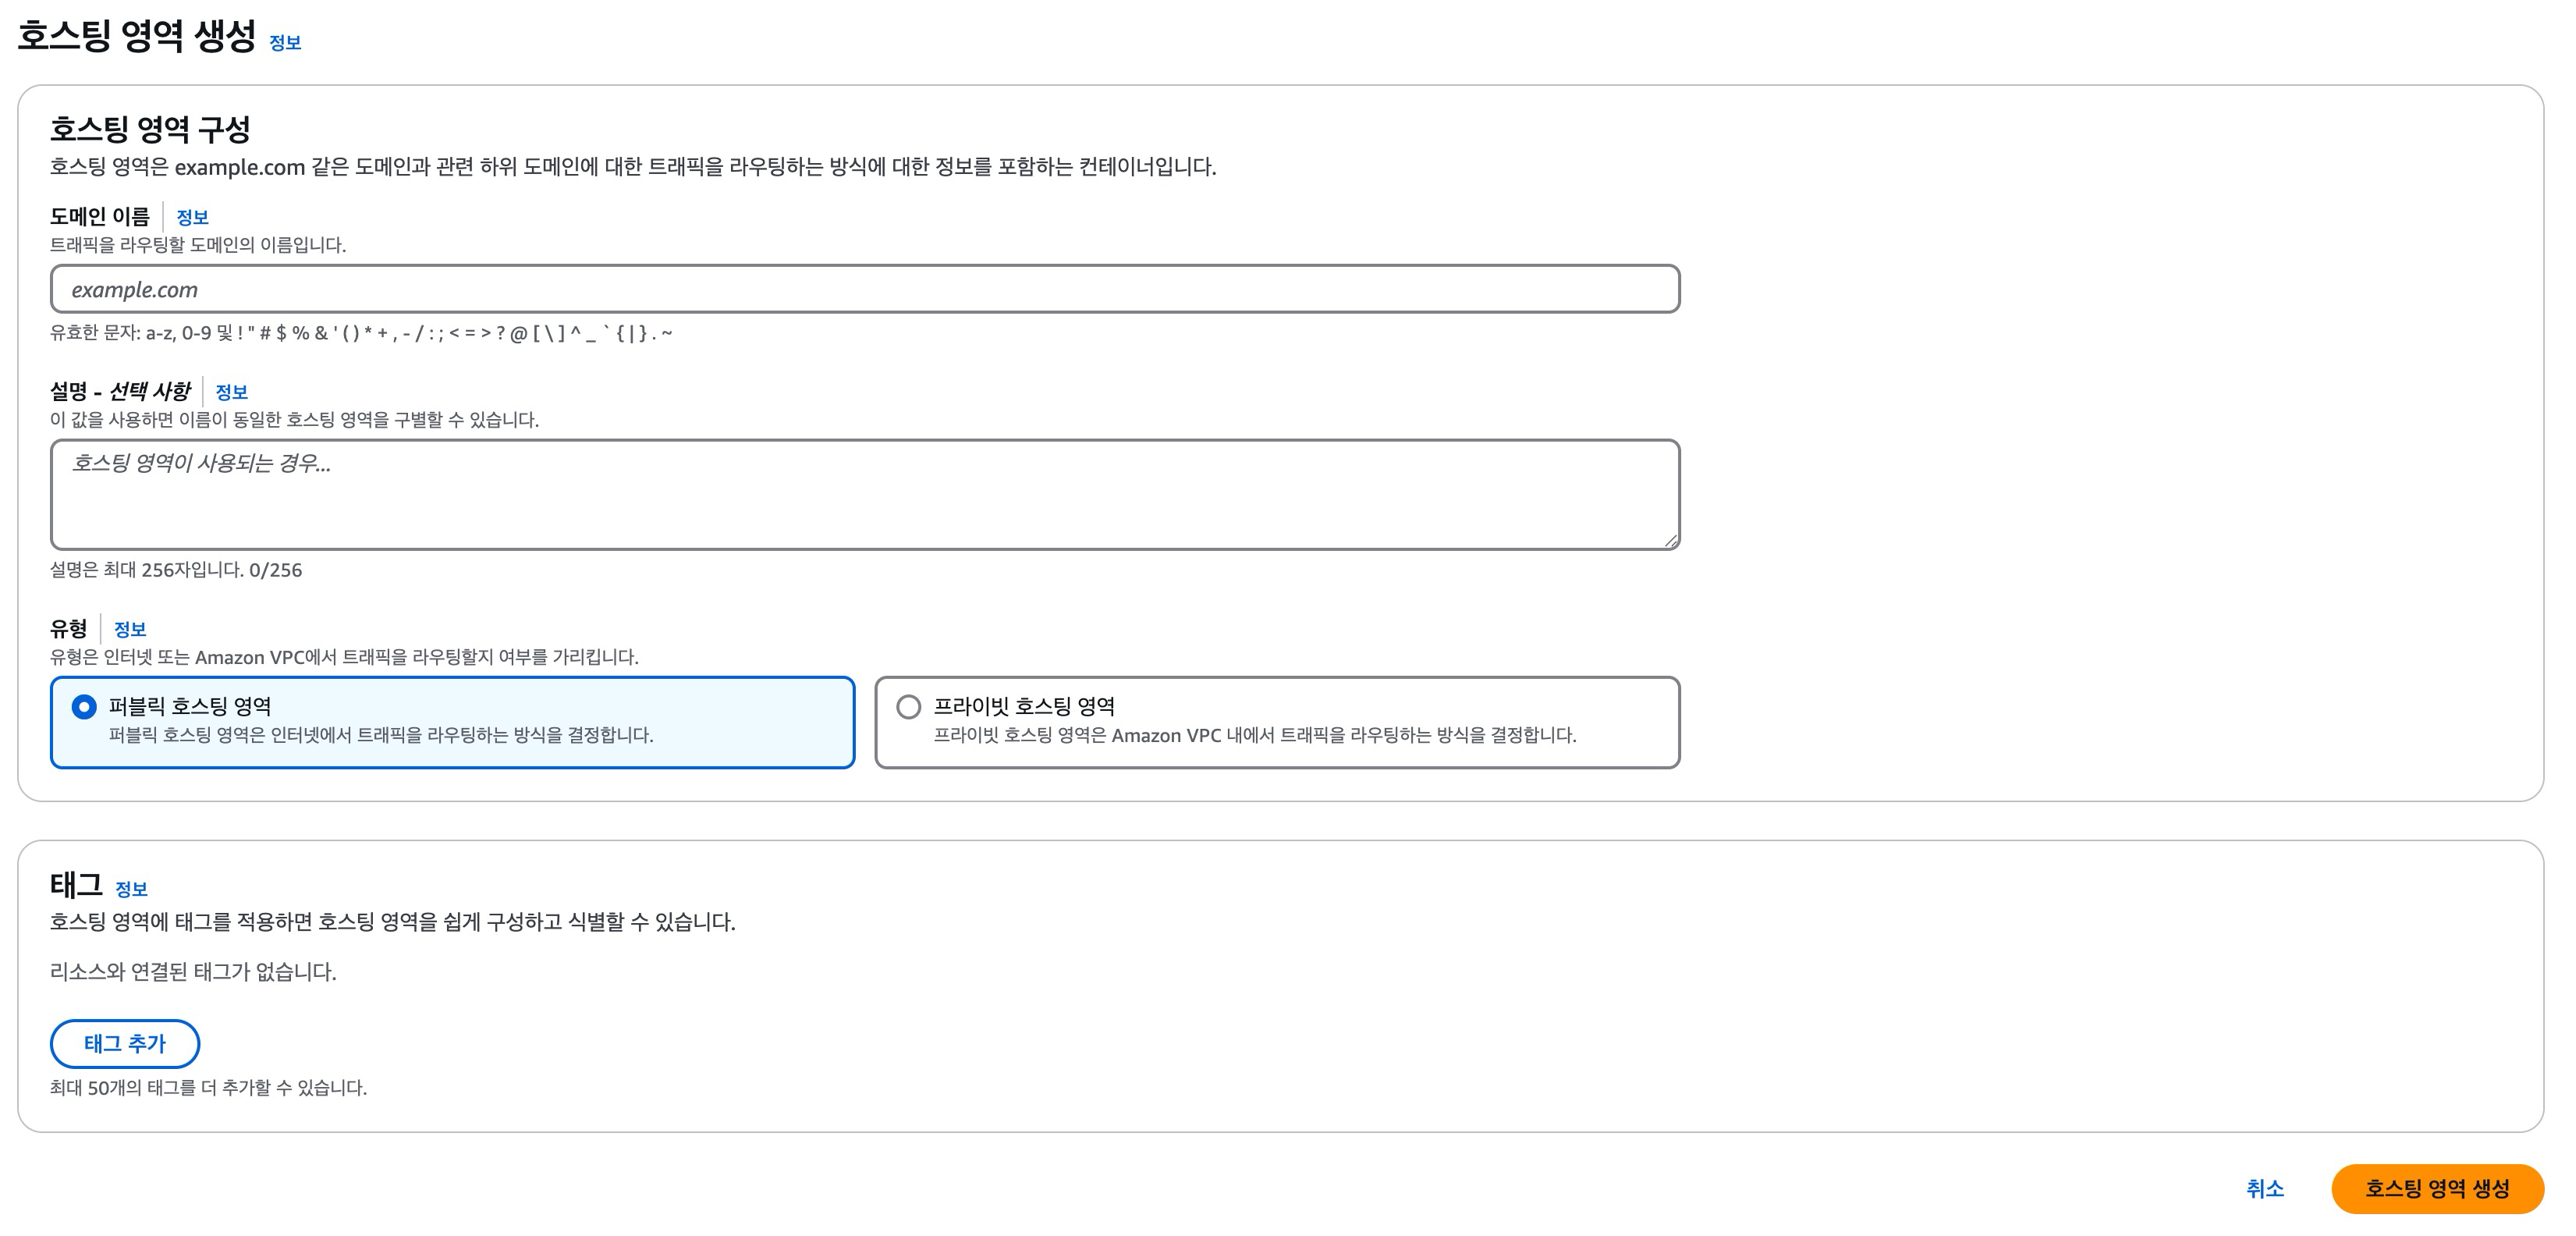Click the 도메인 이름 field label
Screen dimensions: 2576x1236
(99, 216)
